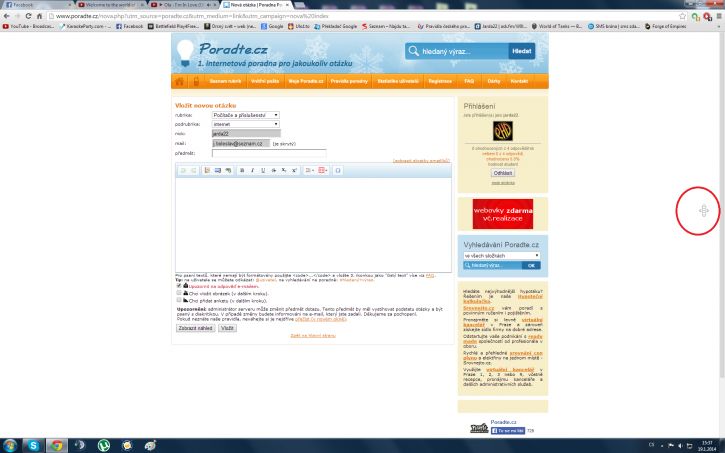Viewport: 725px width, 453px height.
Task: Open Chrome menu icon at toolbar end
Action: [719, 16]
